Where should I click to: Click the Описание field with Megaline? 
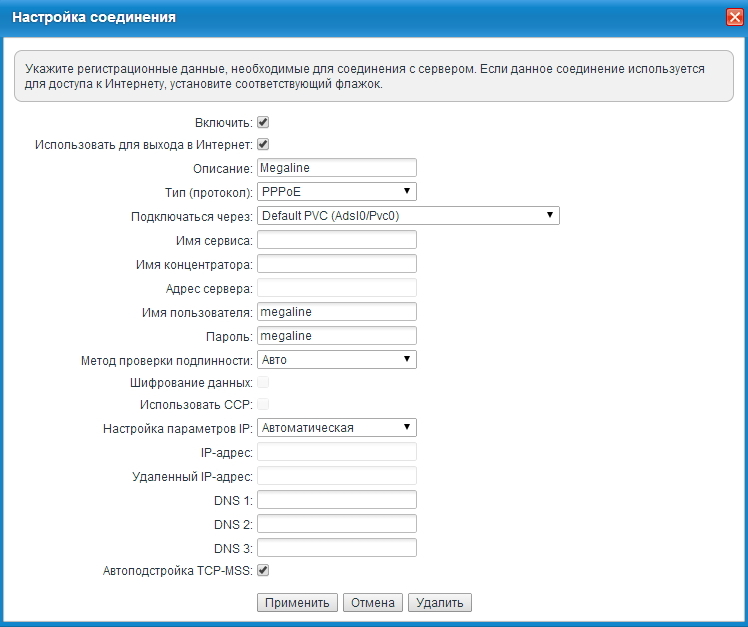[x=336, y=168]
